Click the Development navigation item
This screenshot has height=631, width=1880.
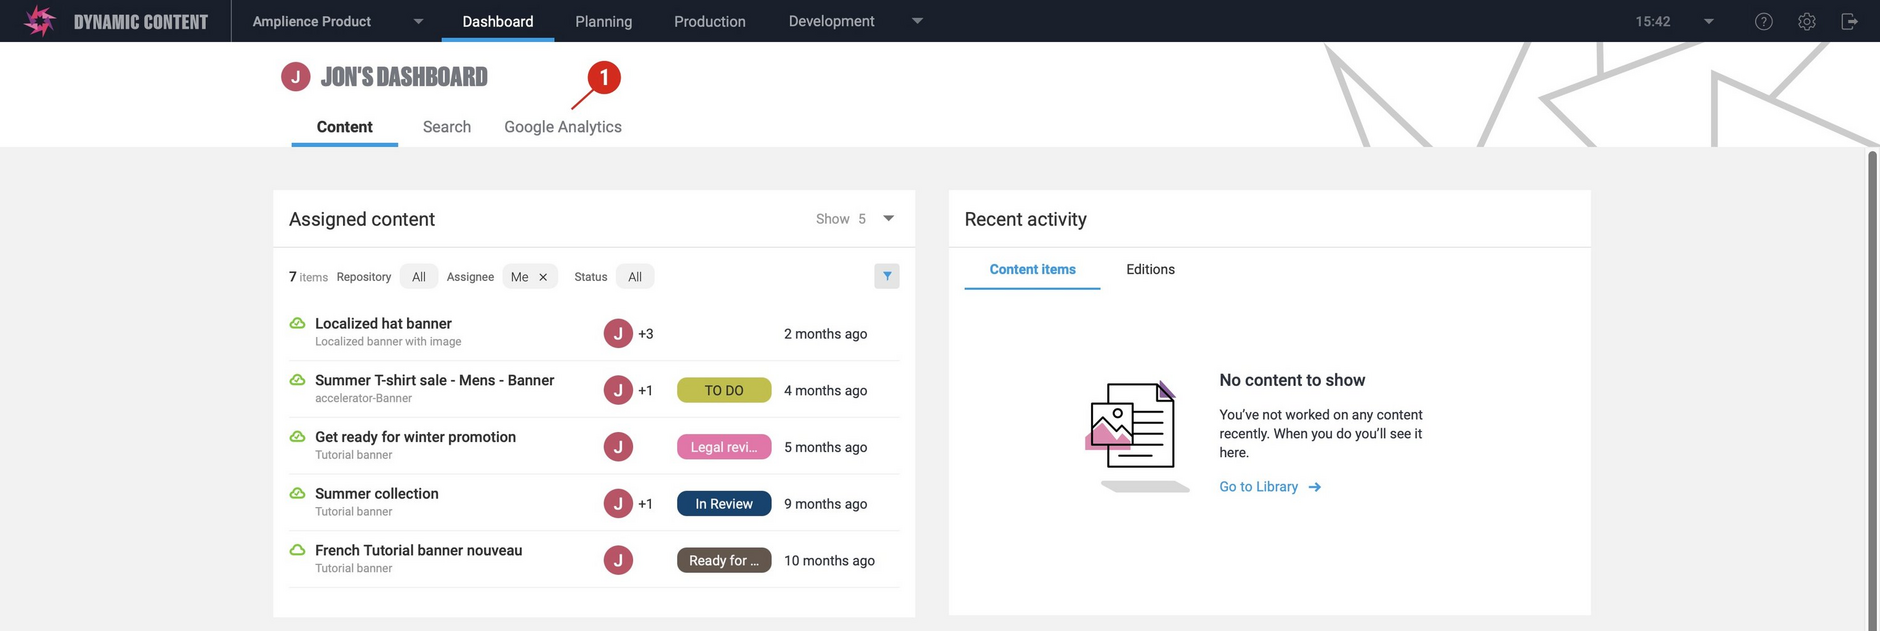coord(831,21)
